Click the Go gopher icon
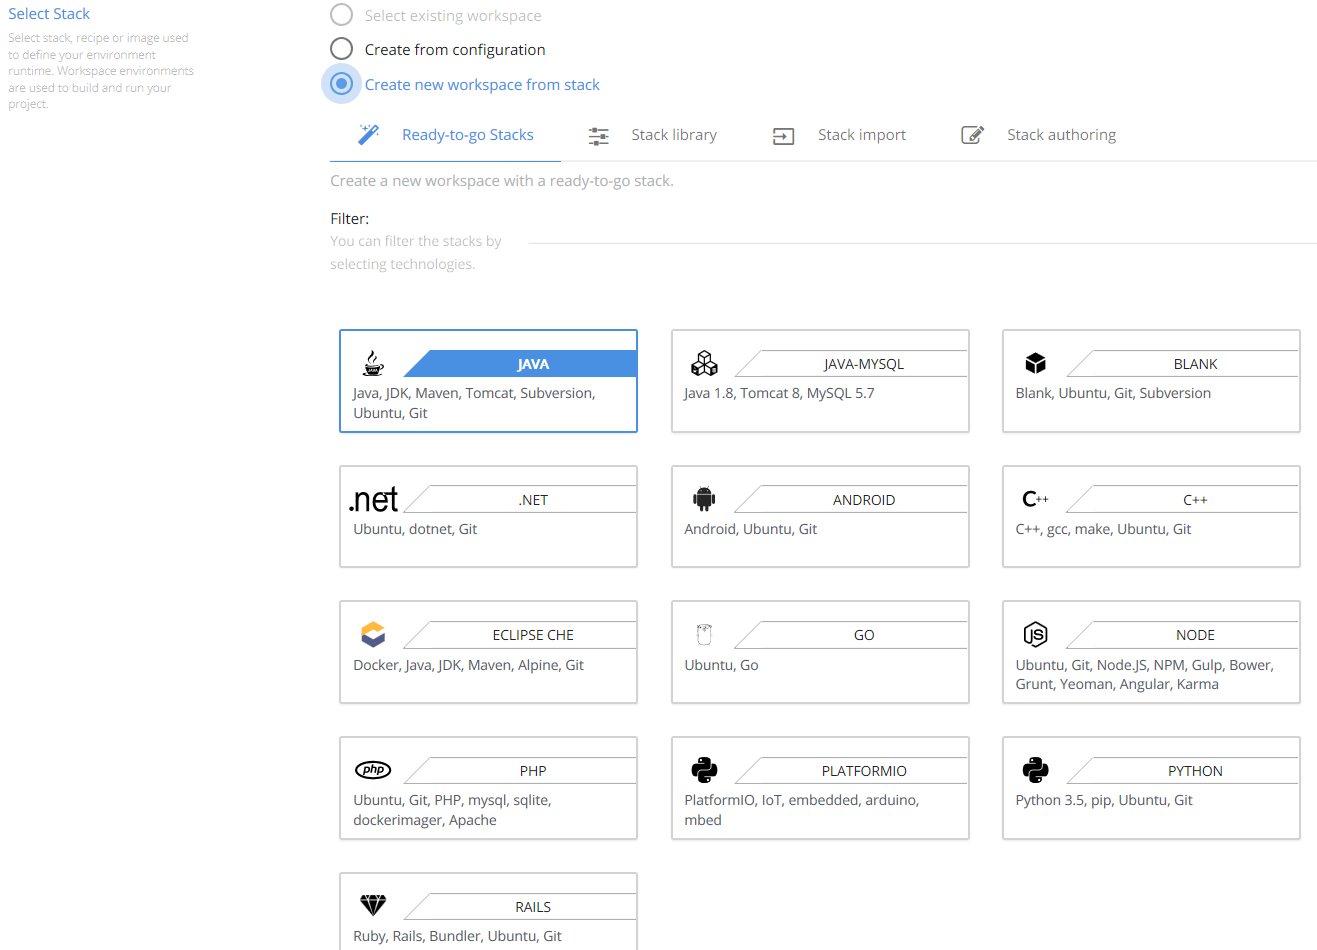This screenshot has width=1317, height=950. coord(704,634)
